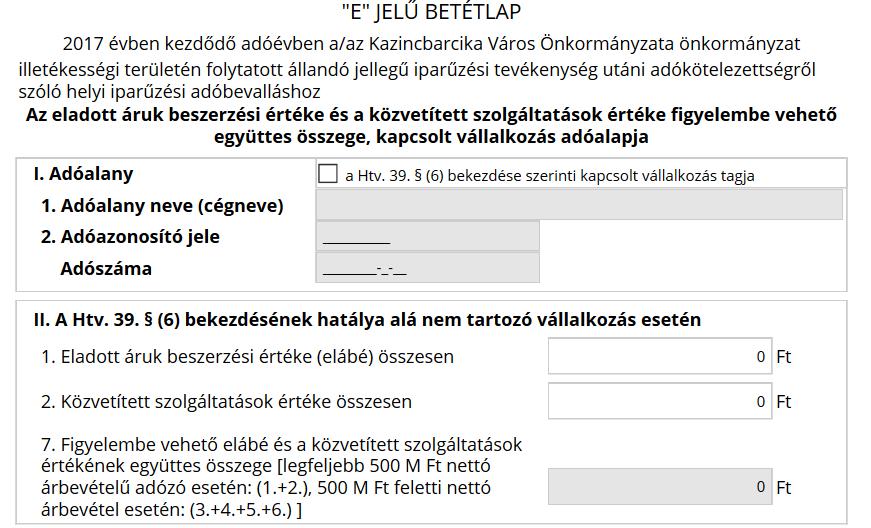Screen dimensions: 871x528
Task: Click the bold 'Az eladott áruk beszerzési értéke' heading
Action: (432, 125)
